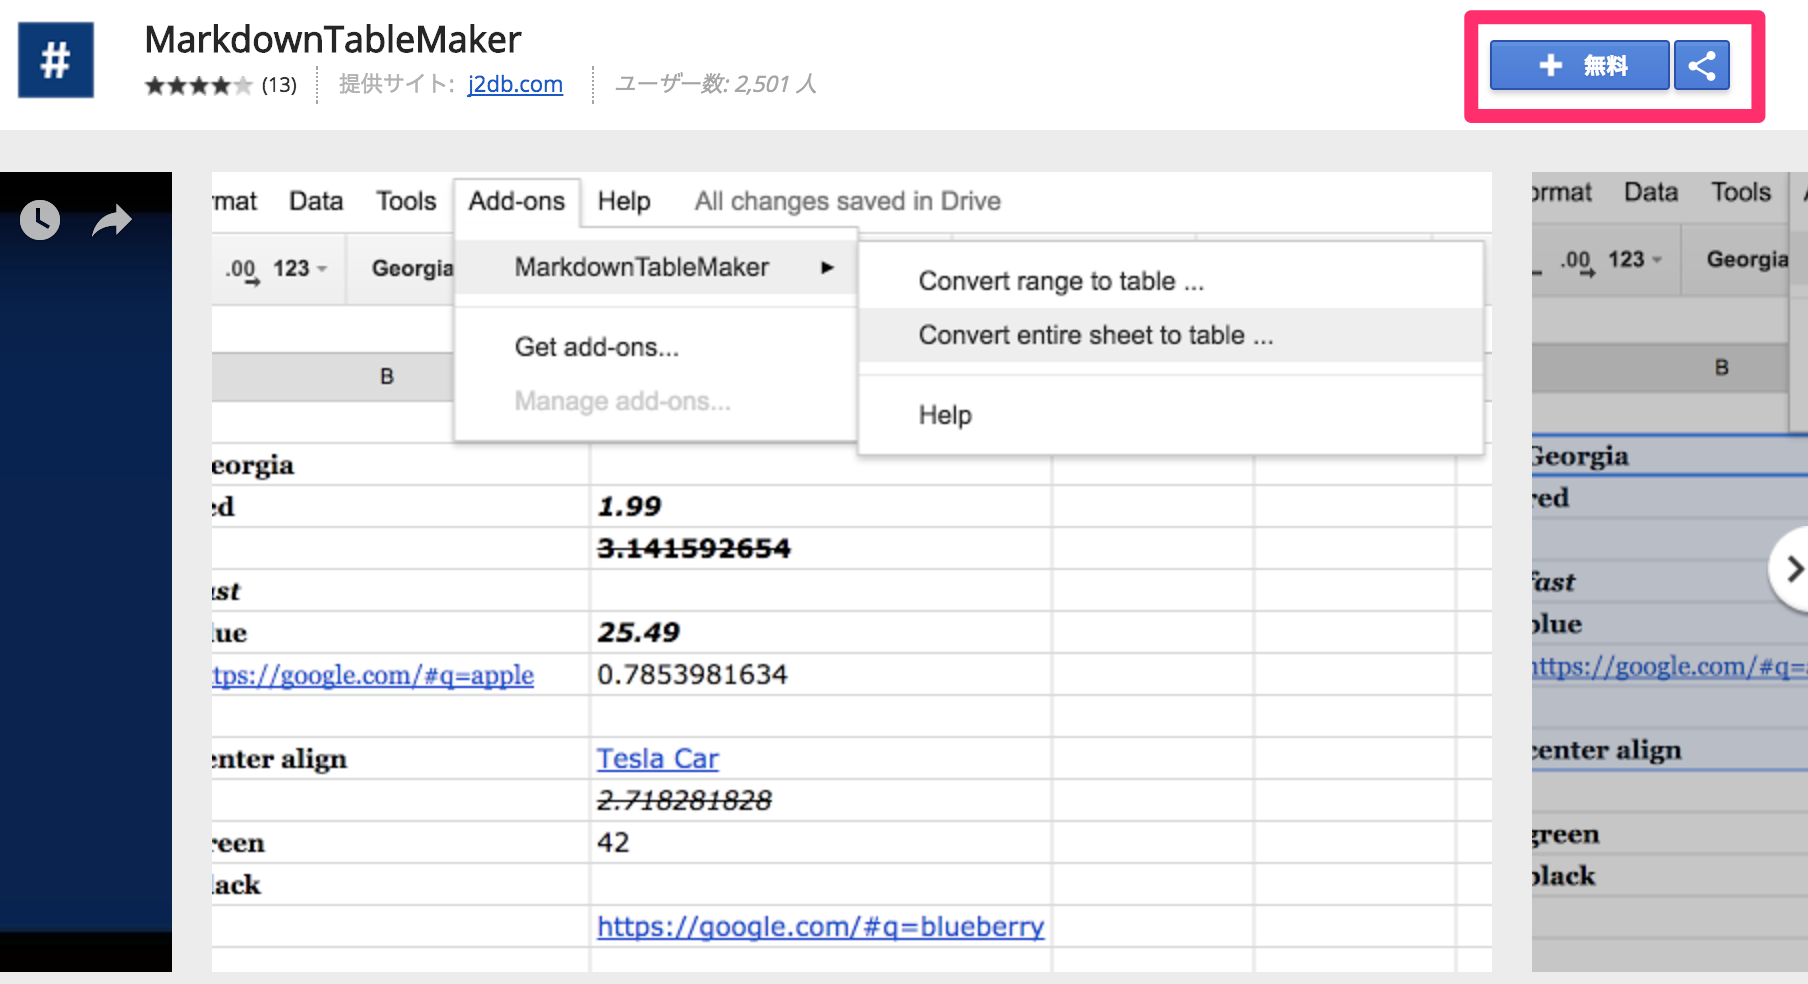This screenshot has height=984, width=1808.
Task: Open the Georgia font selector
Action: coord(410,268)
